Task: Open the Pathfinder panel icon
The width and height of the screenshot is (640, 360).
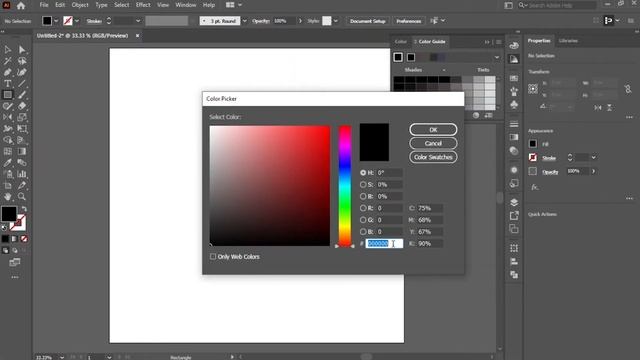Action: (x=514, y=275)
